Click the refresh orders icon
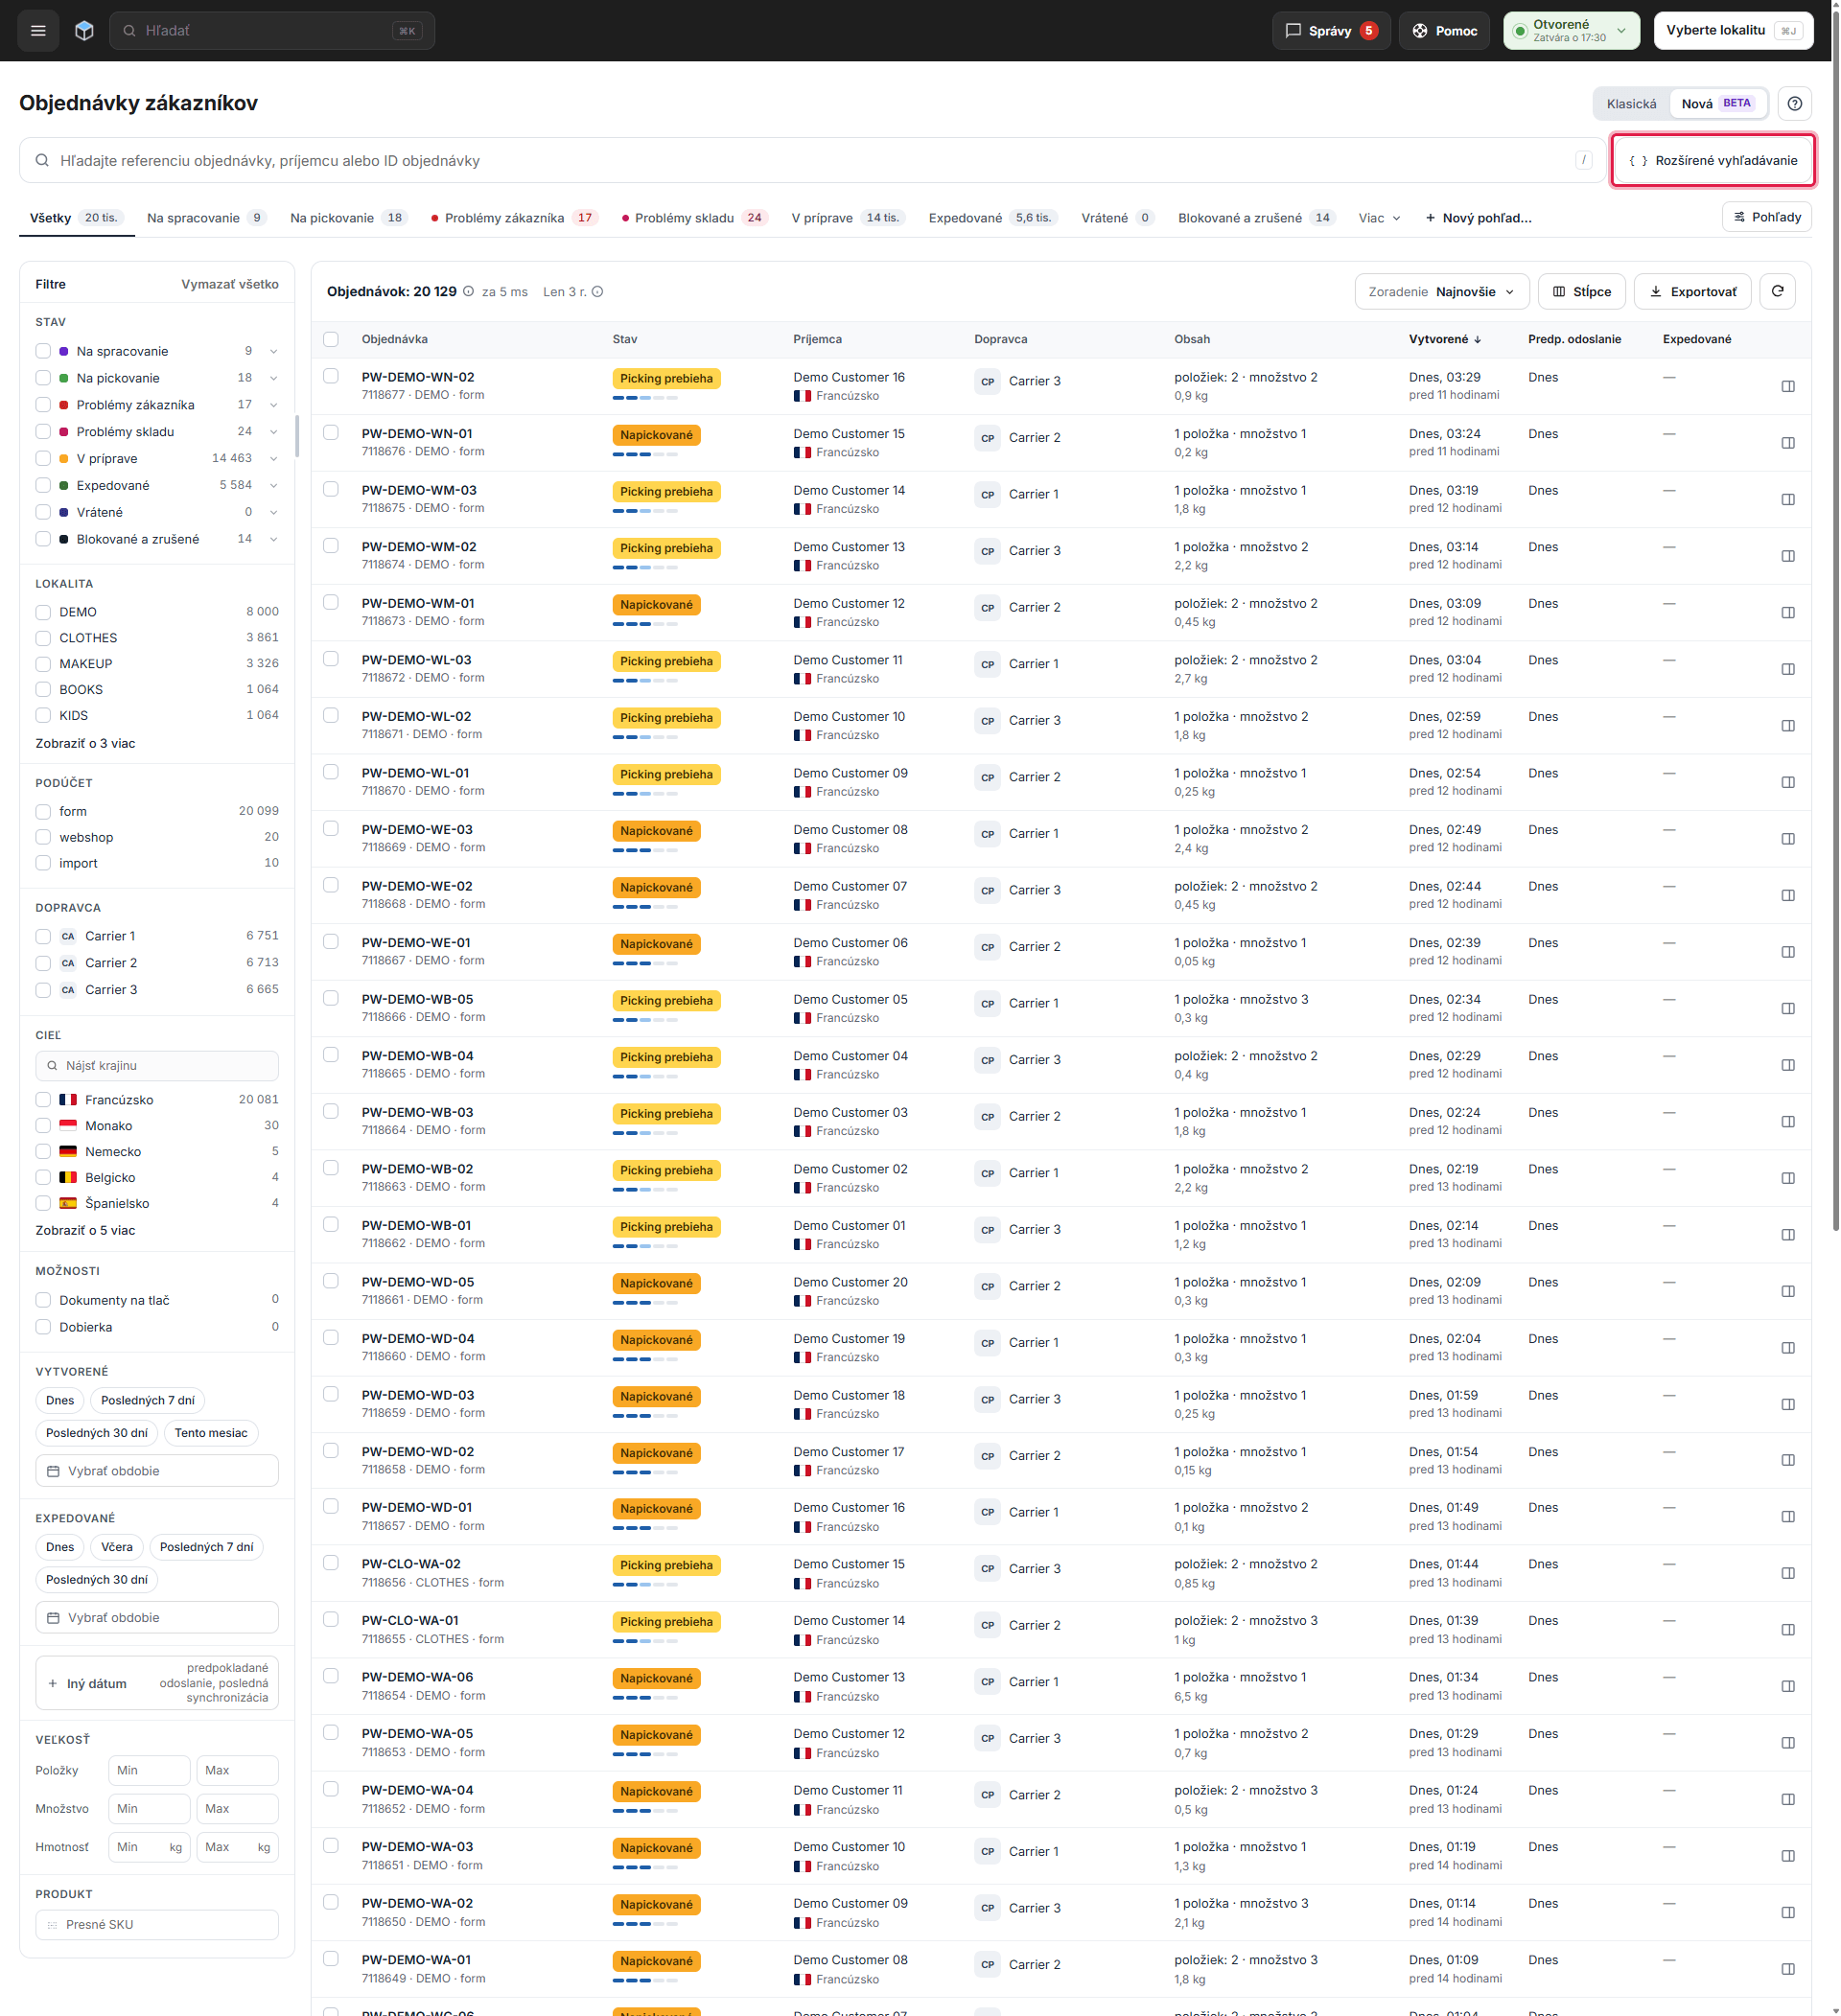 pos(1779,292)
